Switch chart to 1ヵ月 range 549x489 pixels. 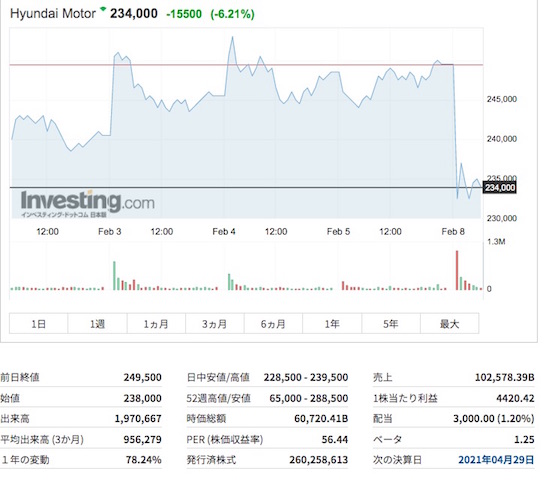(156, 324)
